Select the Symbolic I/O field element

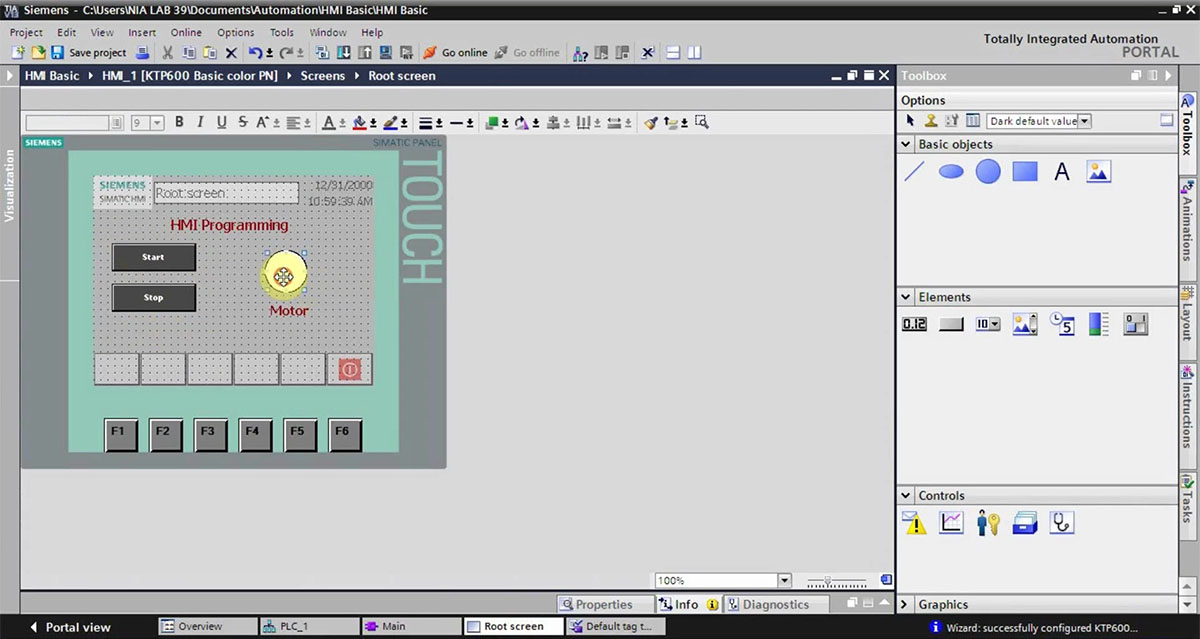coord(988,324)
